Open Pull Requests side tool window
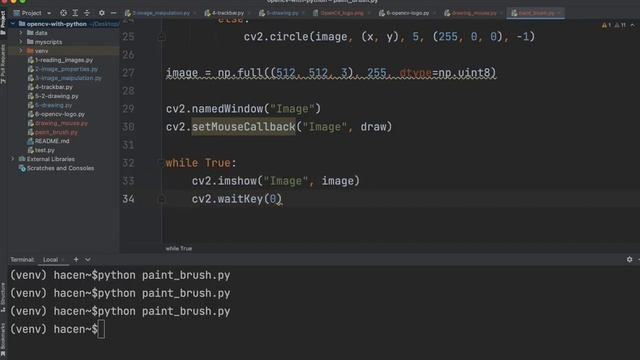The width and height of the screenshot is (640, 360). pos(3,63)
